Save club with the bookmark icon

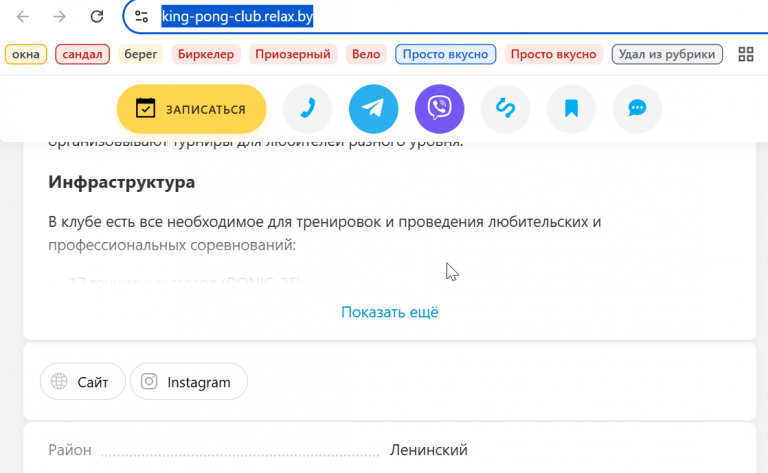[x=571, y=109]
